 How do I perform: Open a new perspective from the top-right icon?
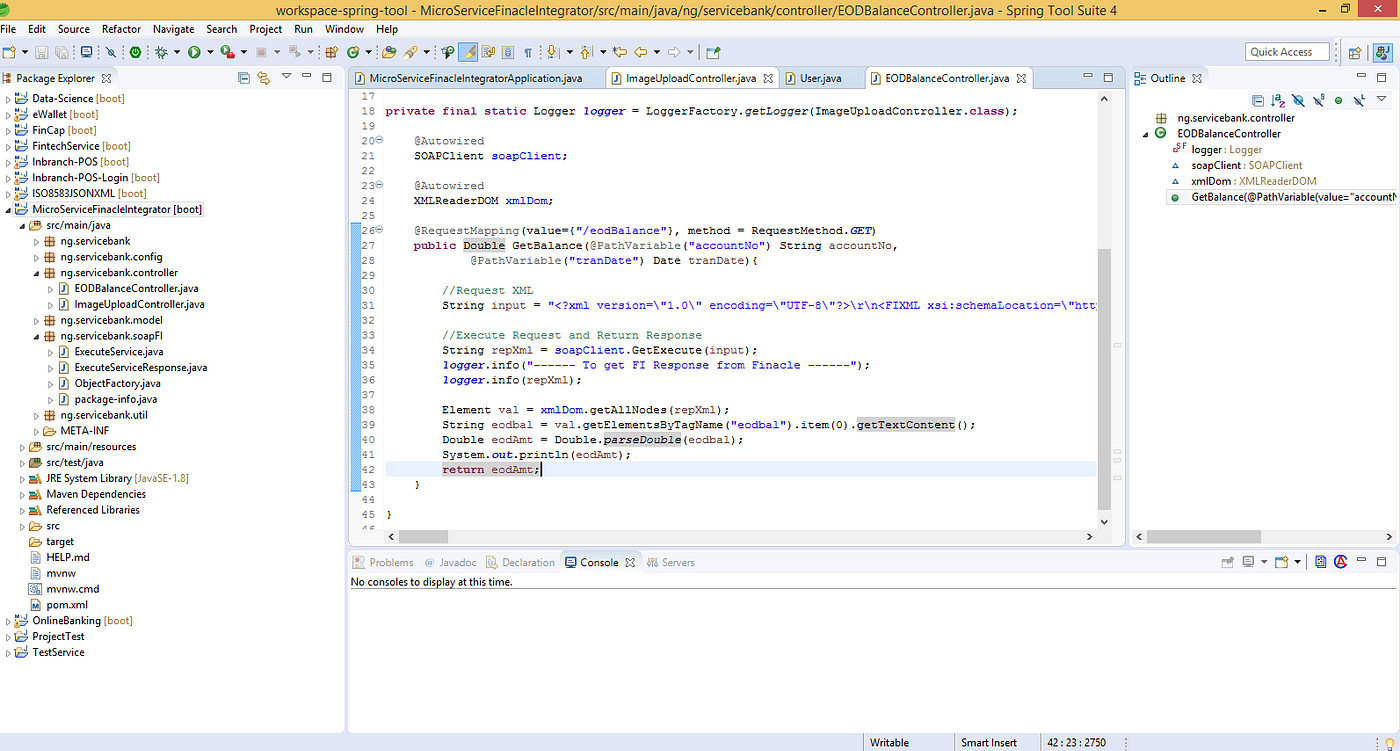coord(1355,52)
